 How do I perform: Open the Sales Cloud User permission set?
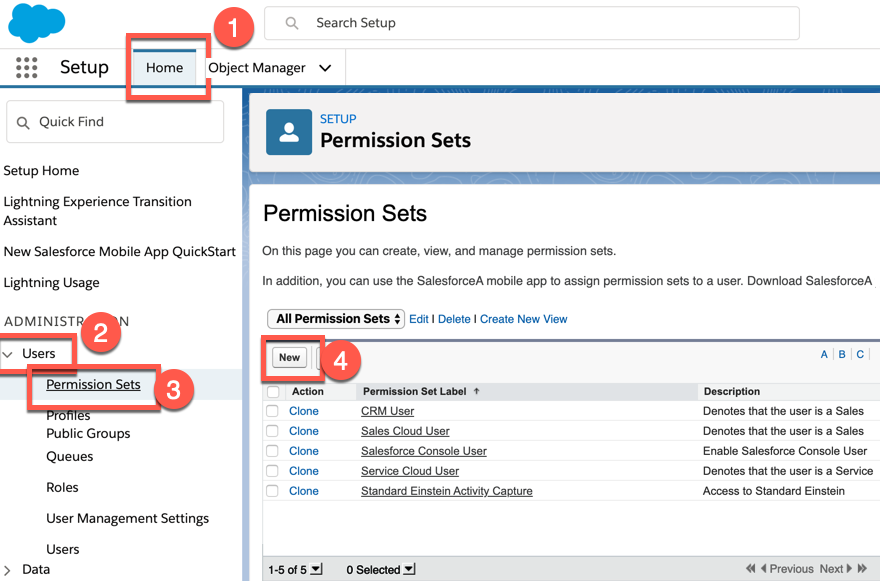[x=405, y=431]
